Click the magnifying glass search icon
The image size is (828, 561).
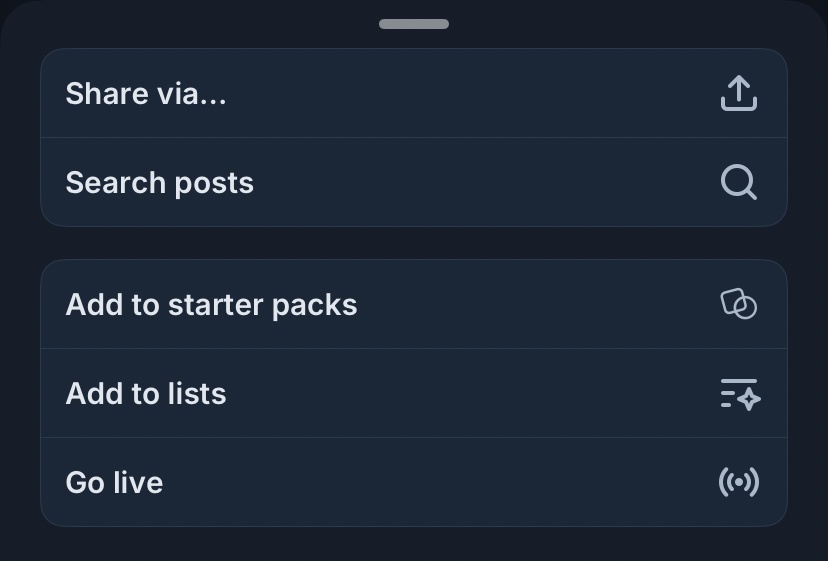[x=738, y=183]
